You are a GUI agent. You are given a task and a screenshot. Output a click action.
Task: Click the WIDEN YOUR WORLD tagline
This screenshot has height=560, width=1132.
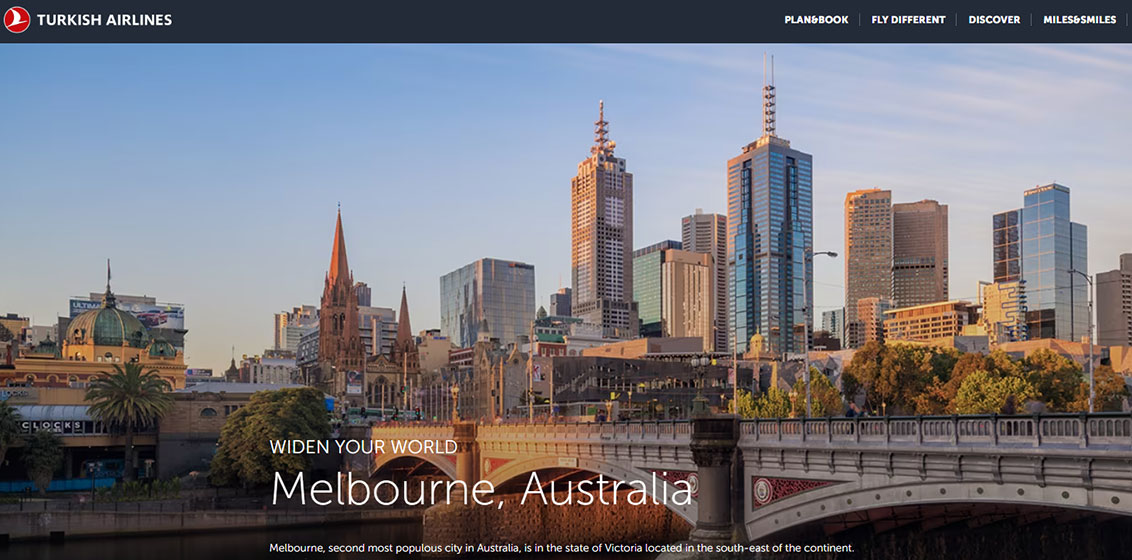click(x=364, y=447)
